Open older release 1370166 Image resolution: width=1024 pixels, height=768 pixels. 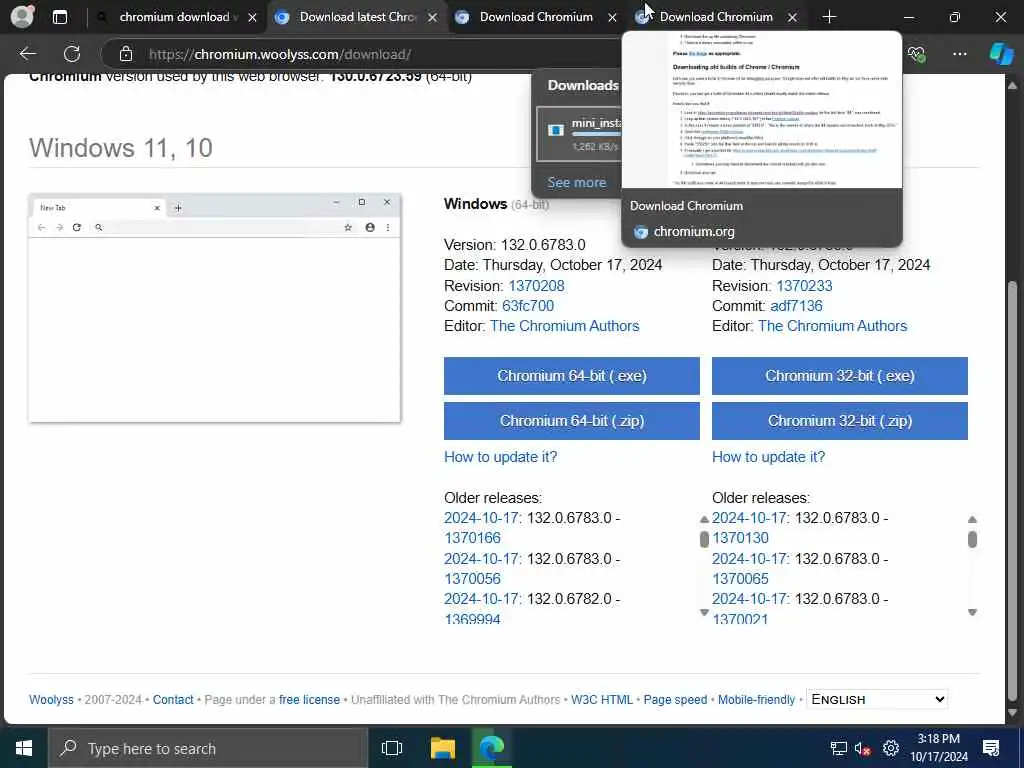472,537
